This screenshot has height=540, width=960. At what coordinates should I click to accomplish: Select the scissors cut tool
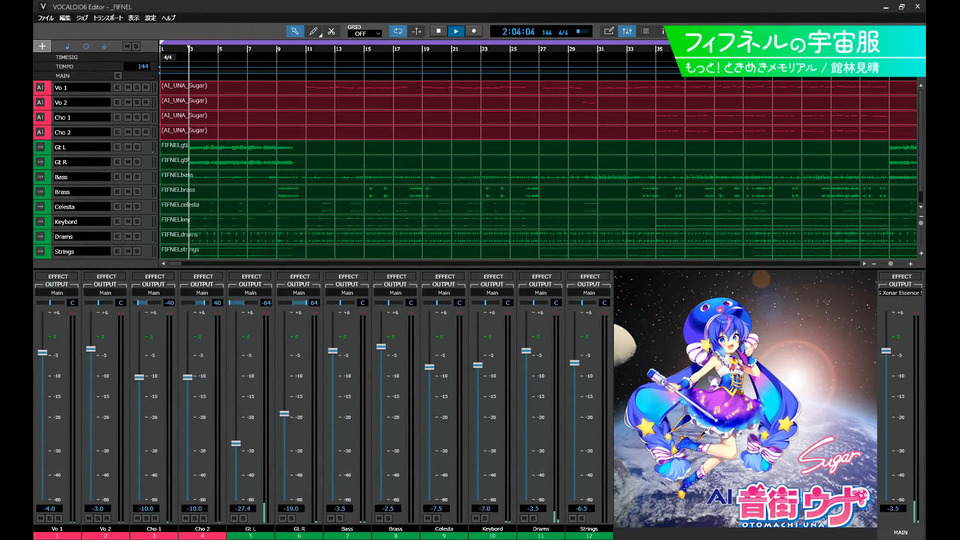tap(331, 31)
